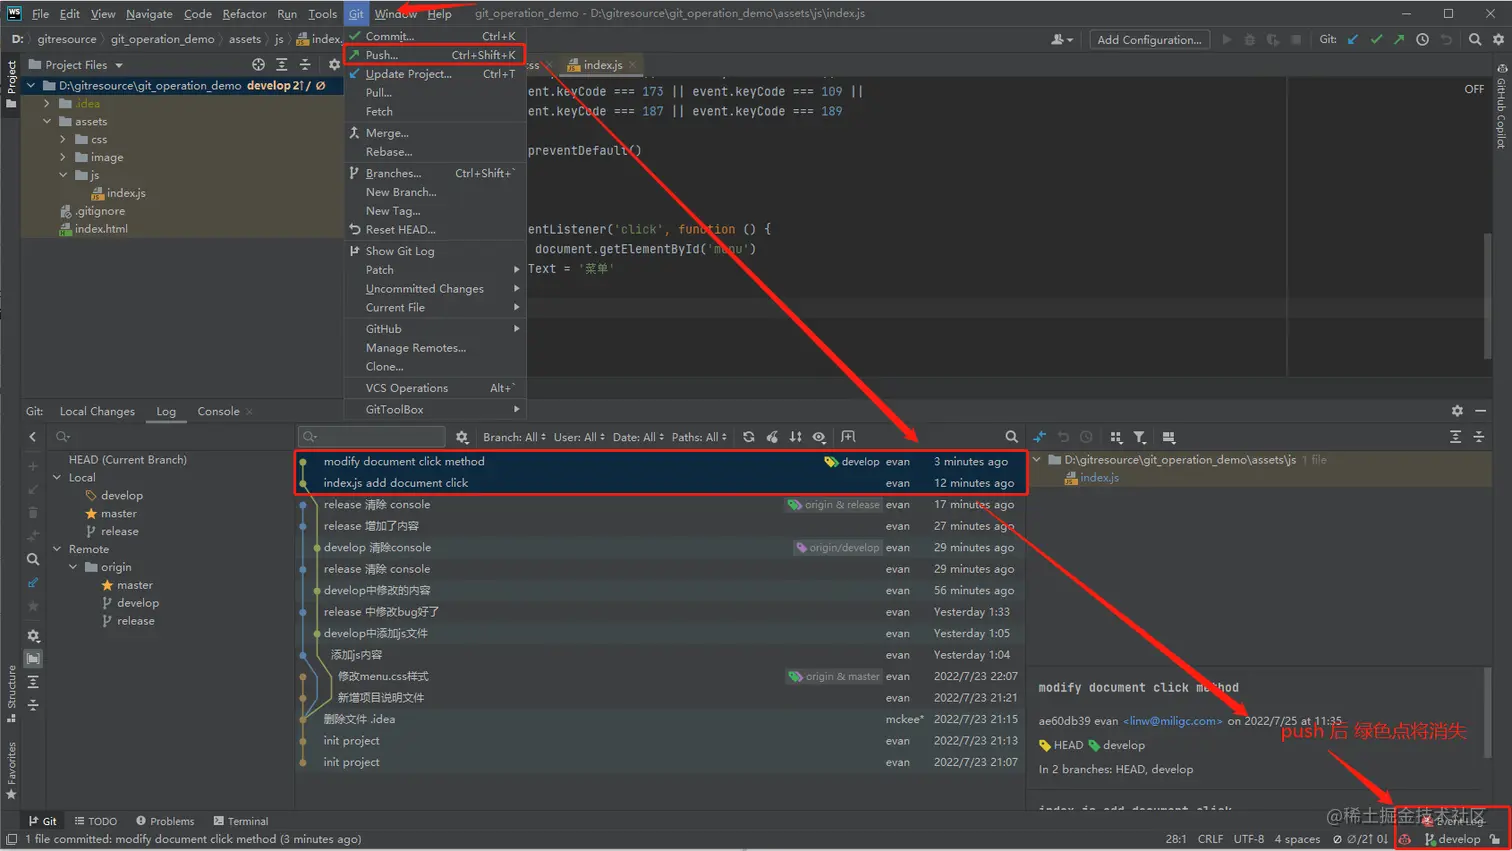Click the IntelliSort icon in the log toolbar
The image size is (1512, 851).
[795, 437]
